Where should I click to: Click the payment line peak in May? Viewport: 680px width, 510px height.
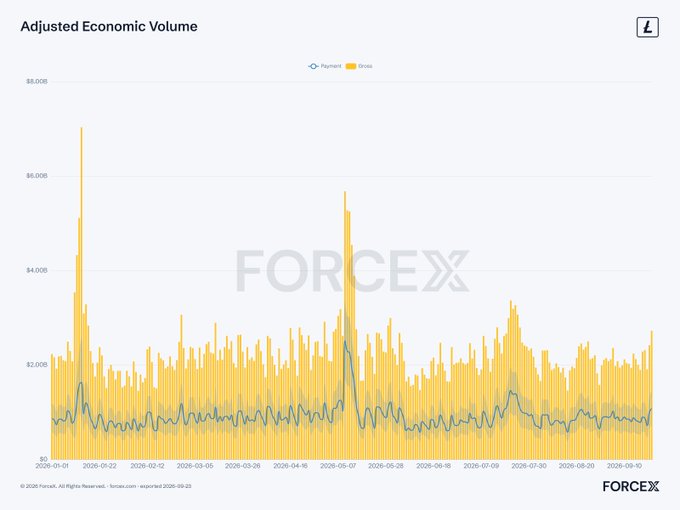pyautogui.click(x=345, y=341)
